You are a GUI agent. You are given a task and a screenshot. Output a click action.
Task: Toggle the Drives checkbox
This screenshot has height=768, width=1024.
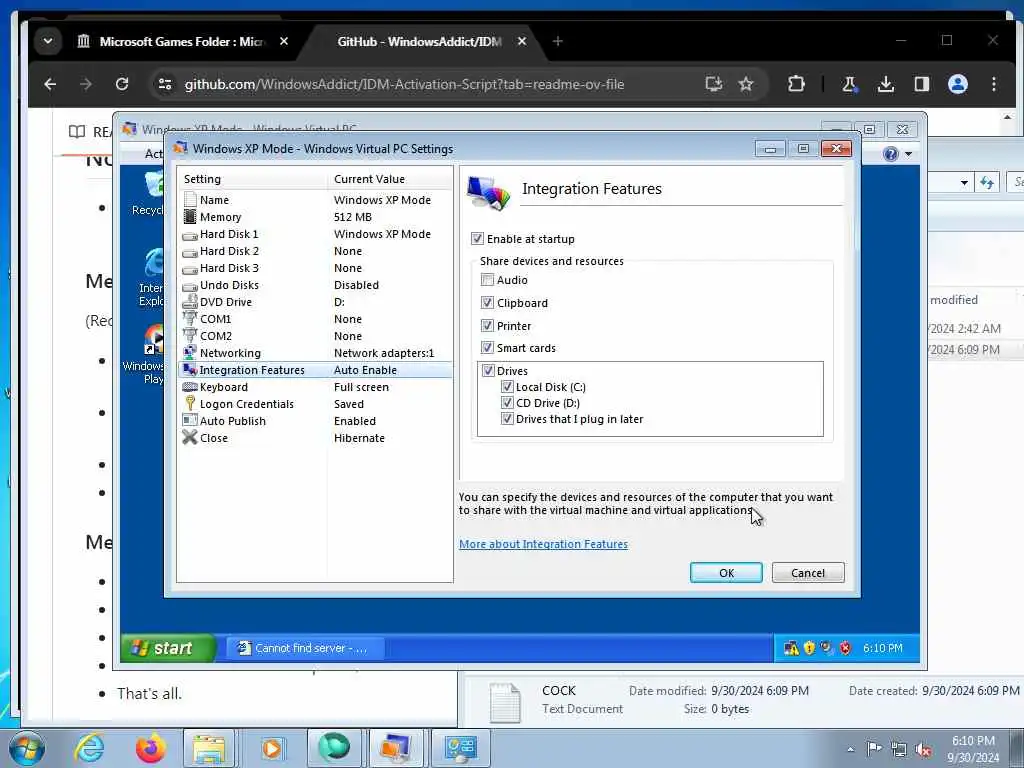(488, 370)
